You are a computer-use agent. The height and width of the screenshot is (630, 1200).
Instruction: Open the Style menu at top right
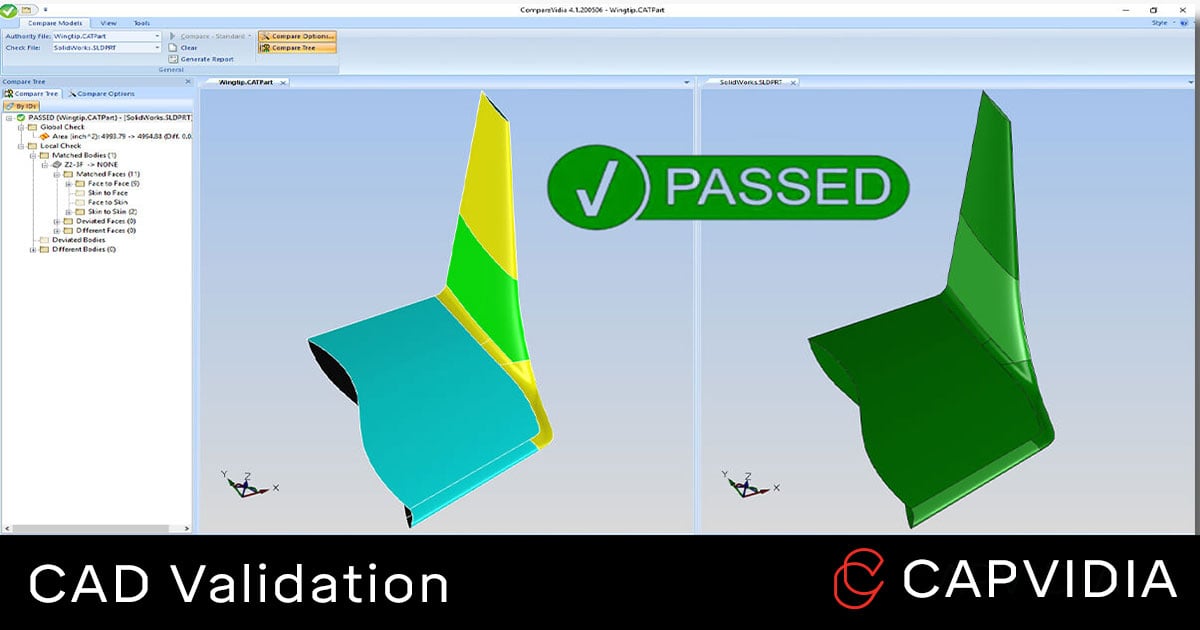point(1159,22)
